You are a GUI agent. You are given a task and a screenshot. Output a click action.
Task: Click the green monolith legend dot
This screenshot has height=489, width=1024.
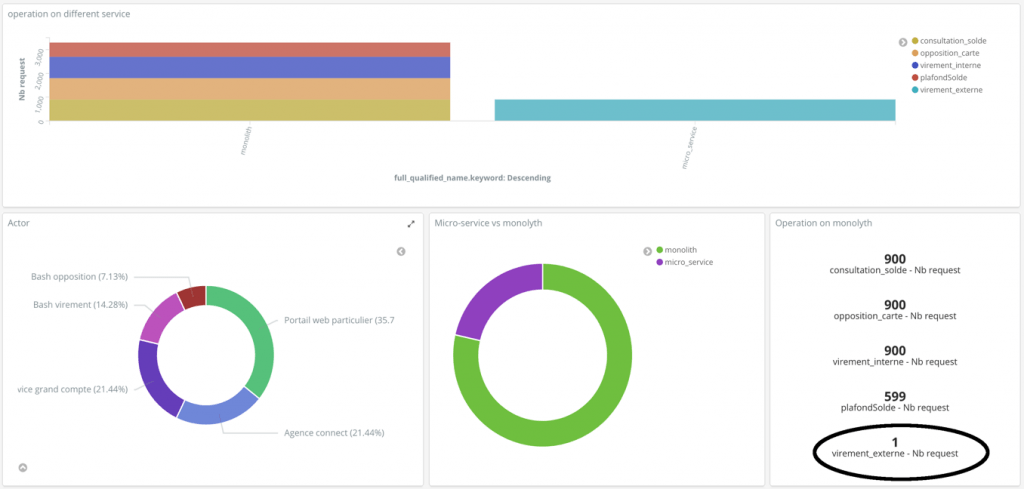pyautogui.click(x=660, y=250)
